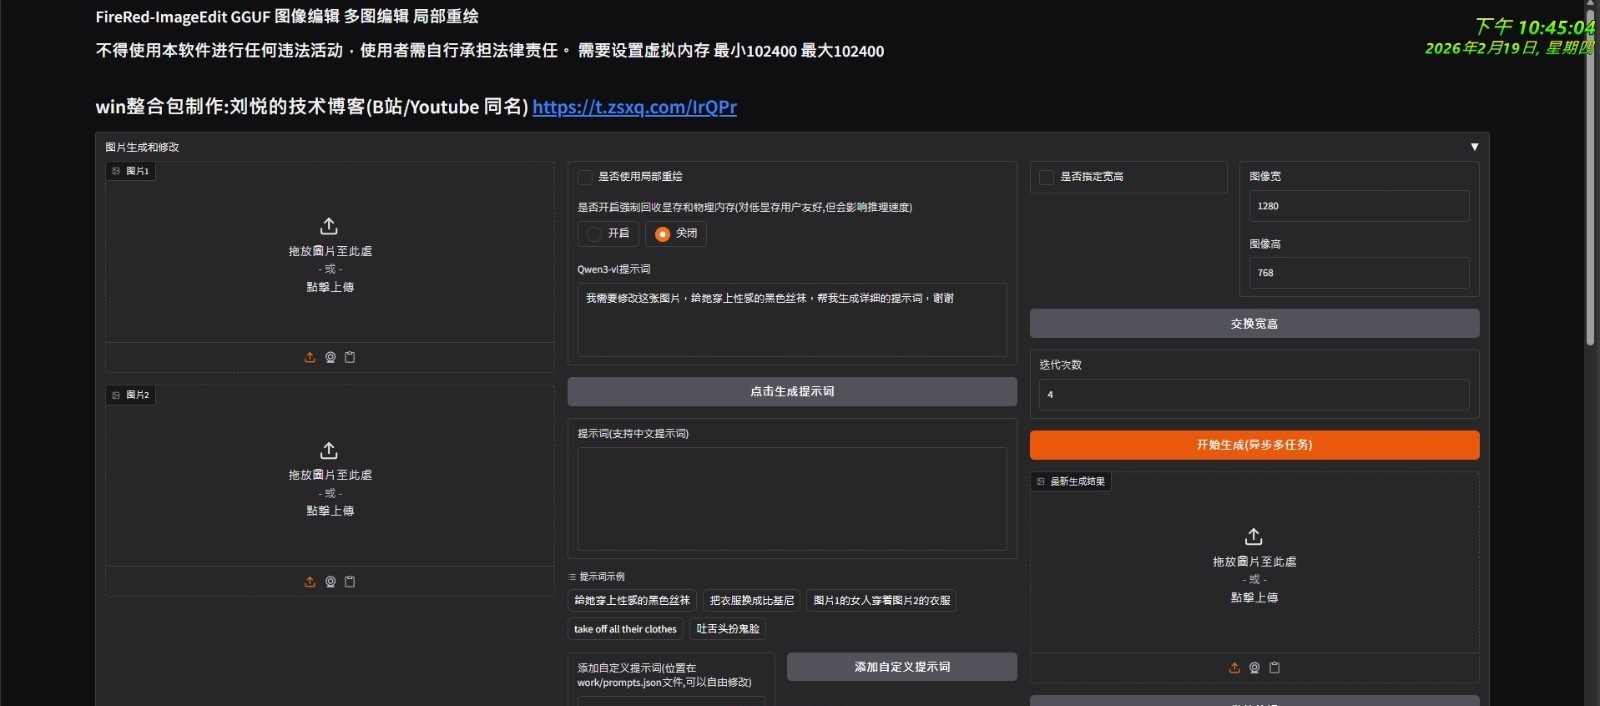1600x706 pixels.
Task: Choose the 吐舌头扮鬼脸 example prompt
Action: coord(728,629)
